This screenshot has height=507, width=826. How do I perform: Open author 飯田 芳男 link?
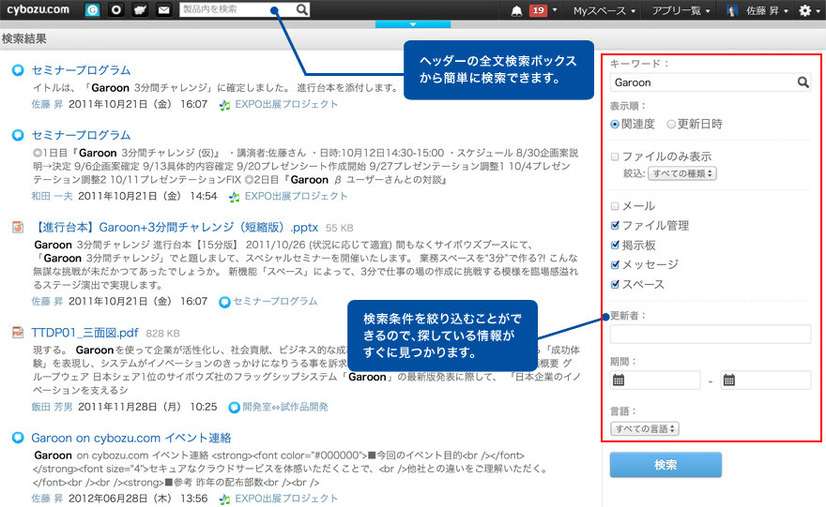(52, 407)
